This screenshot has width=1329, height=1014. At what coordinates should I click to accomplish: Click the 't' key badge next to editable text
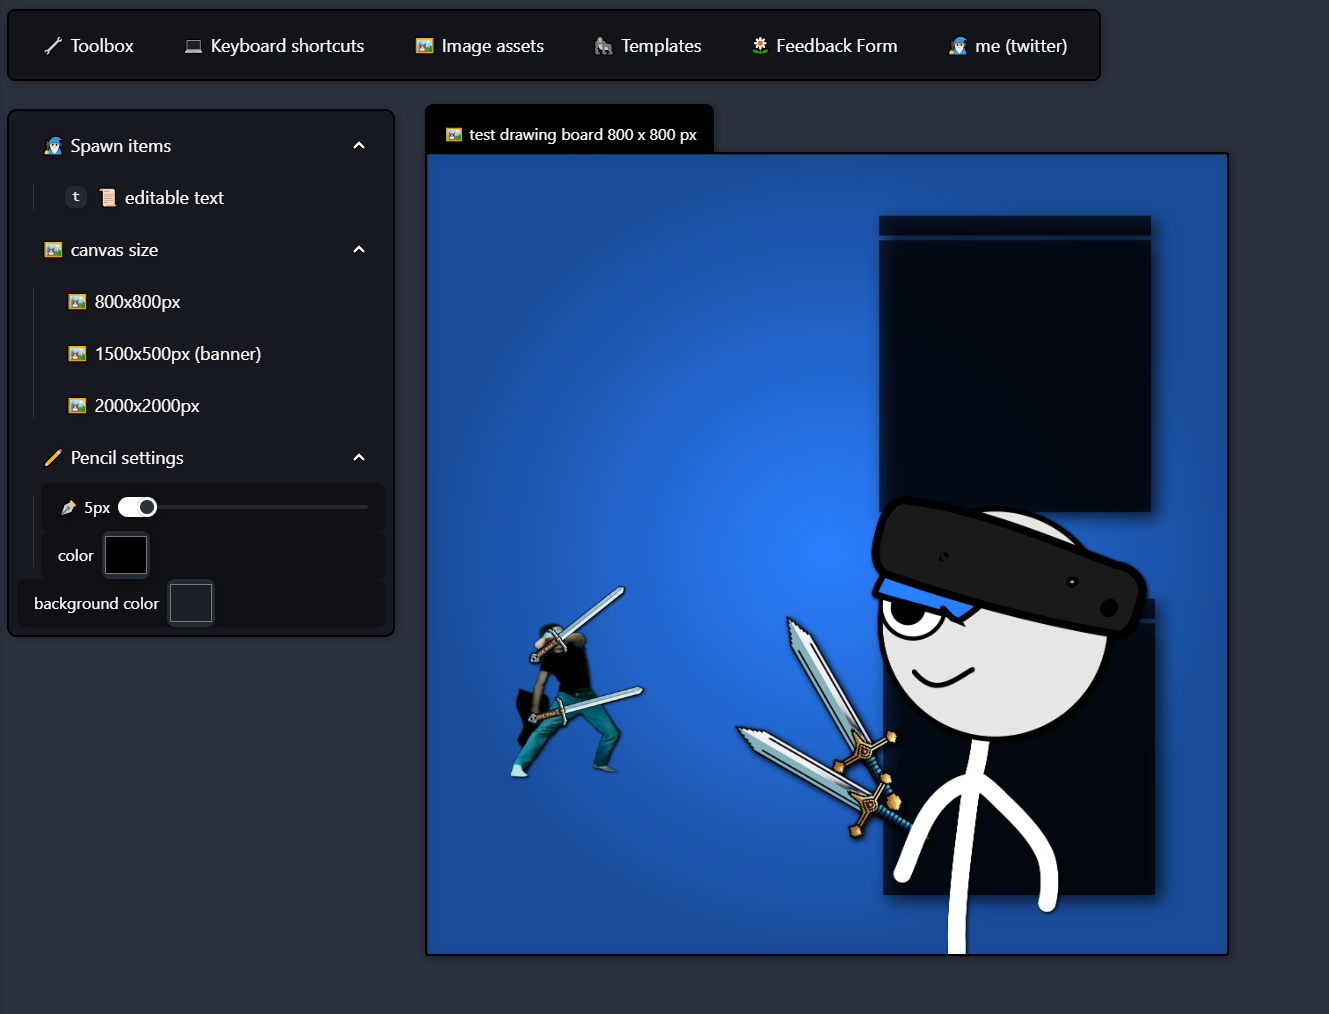76,197
